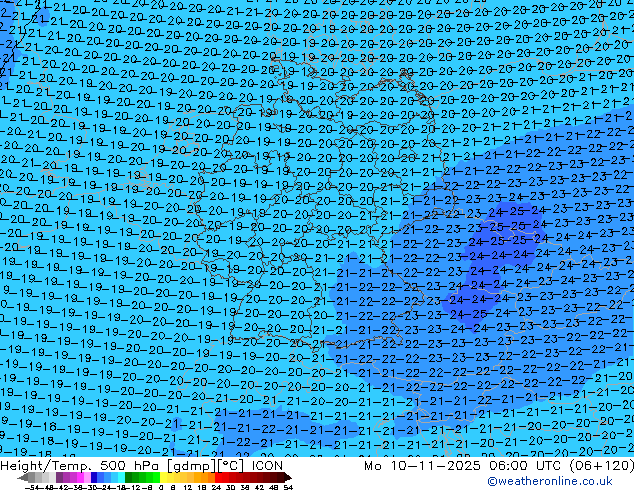Click the legend value 54
634x490 pixels.
pos(288,487)
